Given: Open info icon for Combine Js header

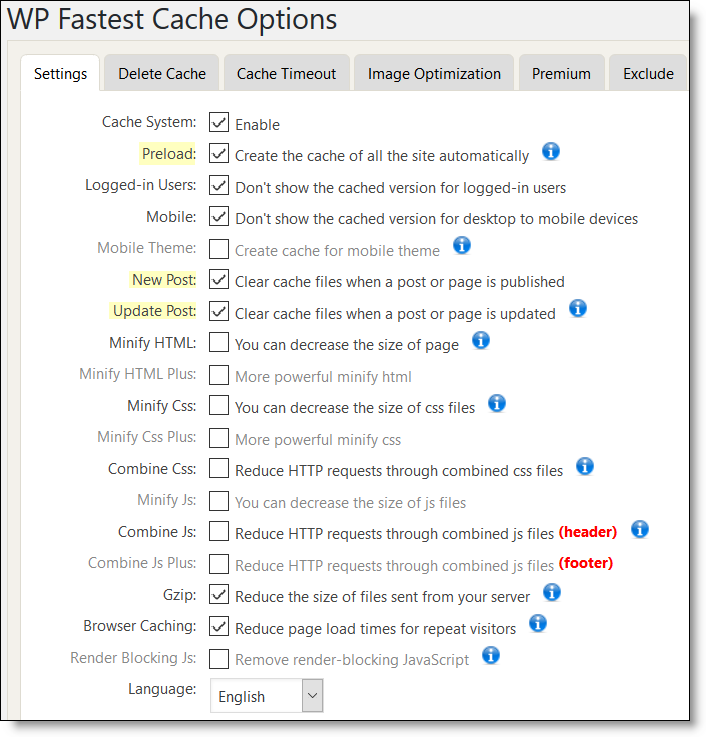Looking at the screenshot, I should (640, 530).
